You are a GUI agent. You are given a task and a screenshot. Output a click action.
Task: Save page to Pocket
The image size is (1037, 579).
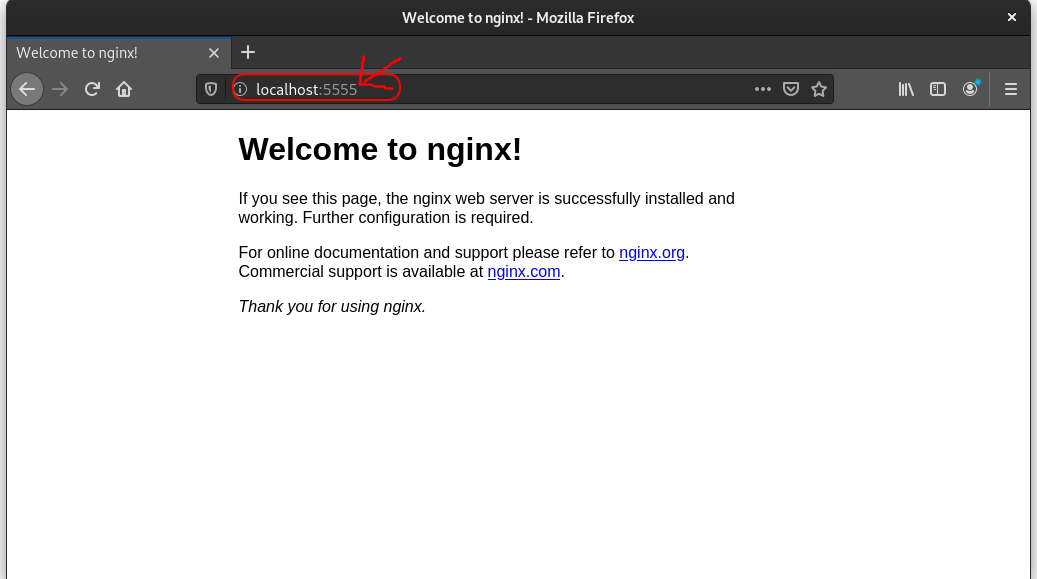(791, 89)
